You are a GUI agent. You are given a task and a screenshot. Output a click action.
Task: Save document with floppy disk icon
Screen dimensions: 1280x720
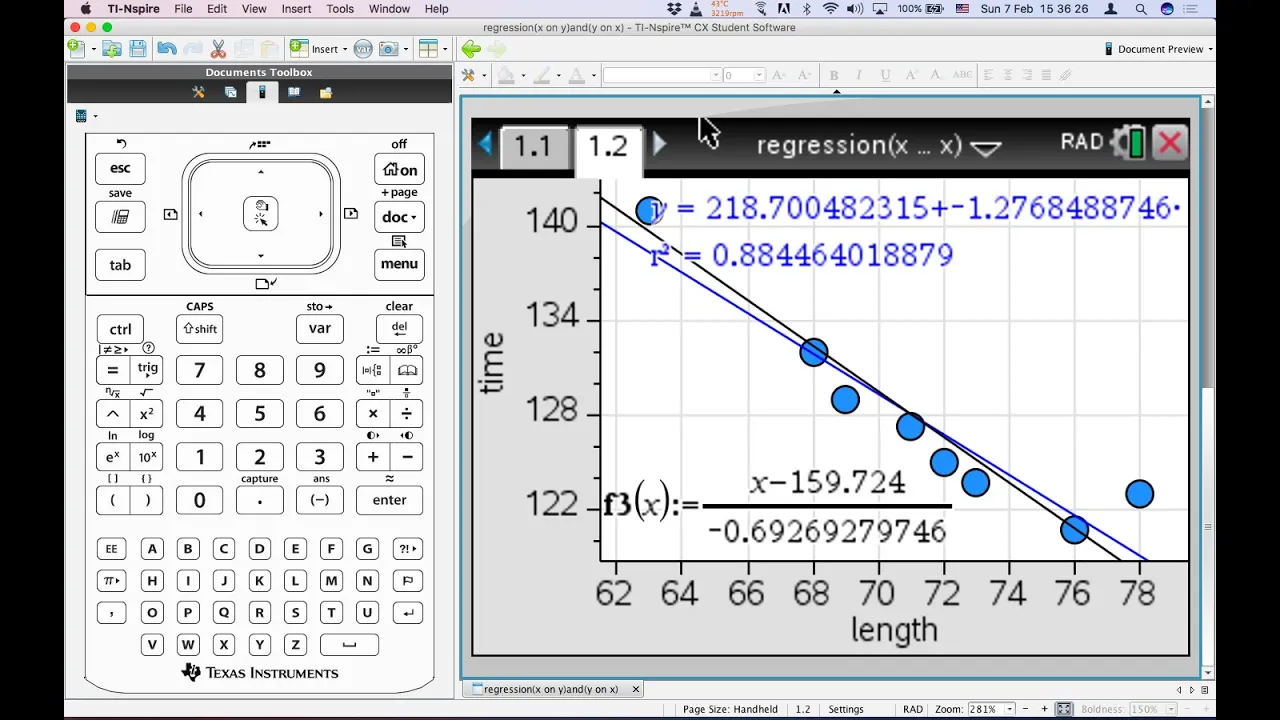[x=138, y=49]
